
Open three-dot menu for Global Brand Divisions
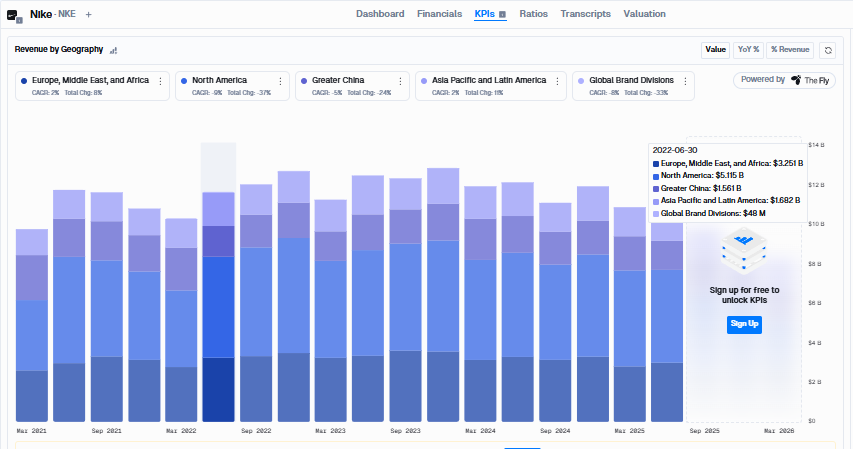(x=685, y=81)
